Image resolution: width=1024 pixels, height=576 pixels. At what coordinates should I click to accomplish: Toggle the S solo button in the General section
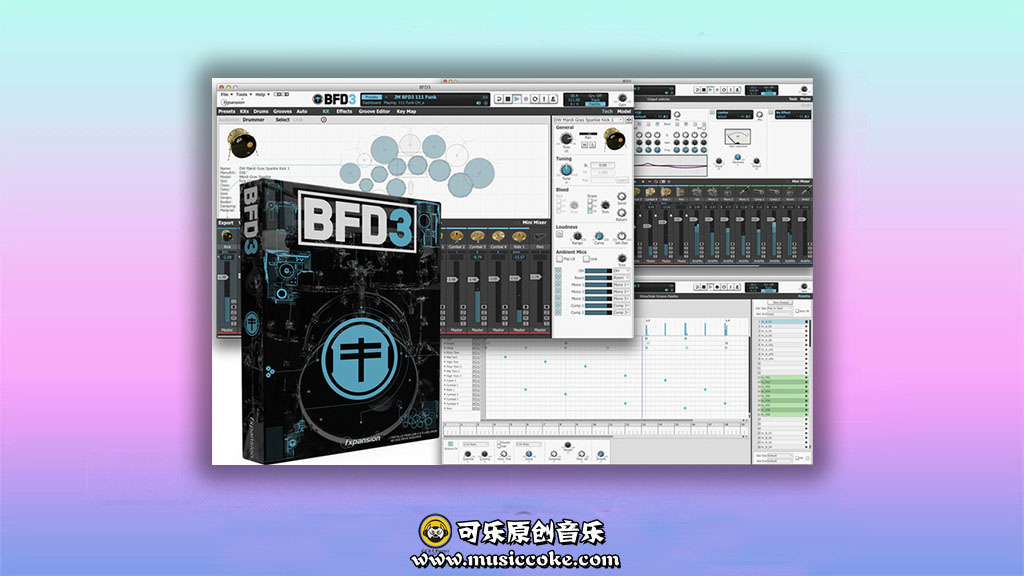(592, 145)
